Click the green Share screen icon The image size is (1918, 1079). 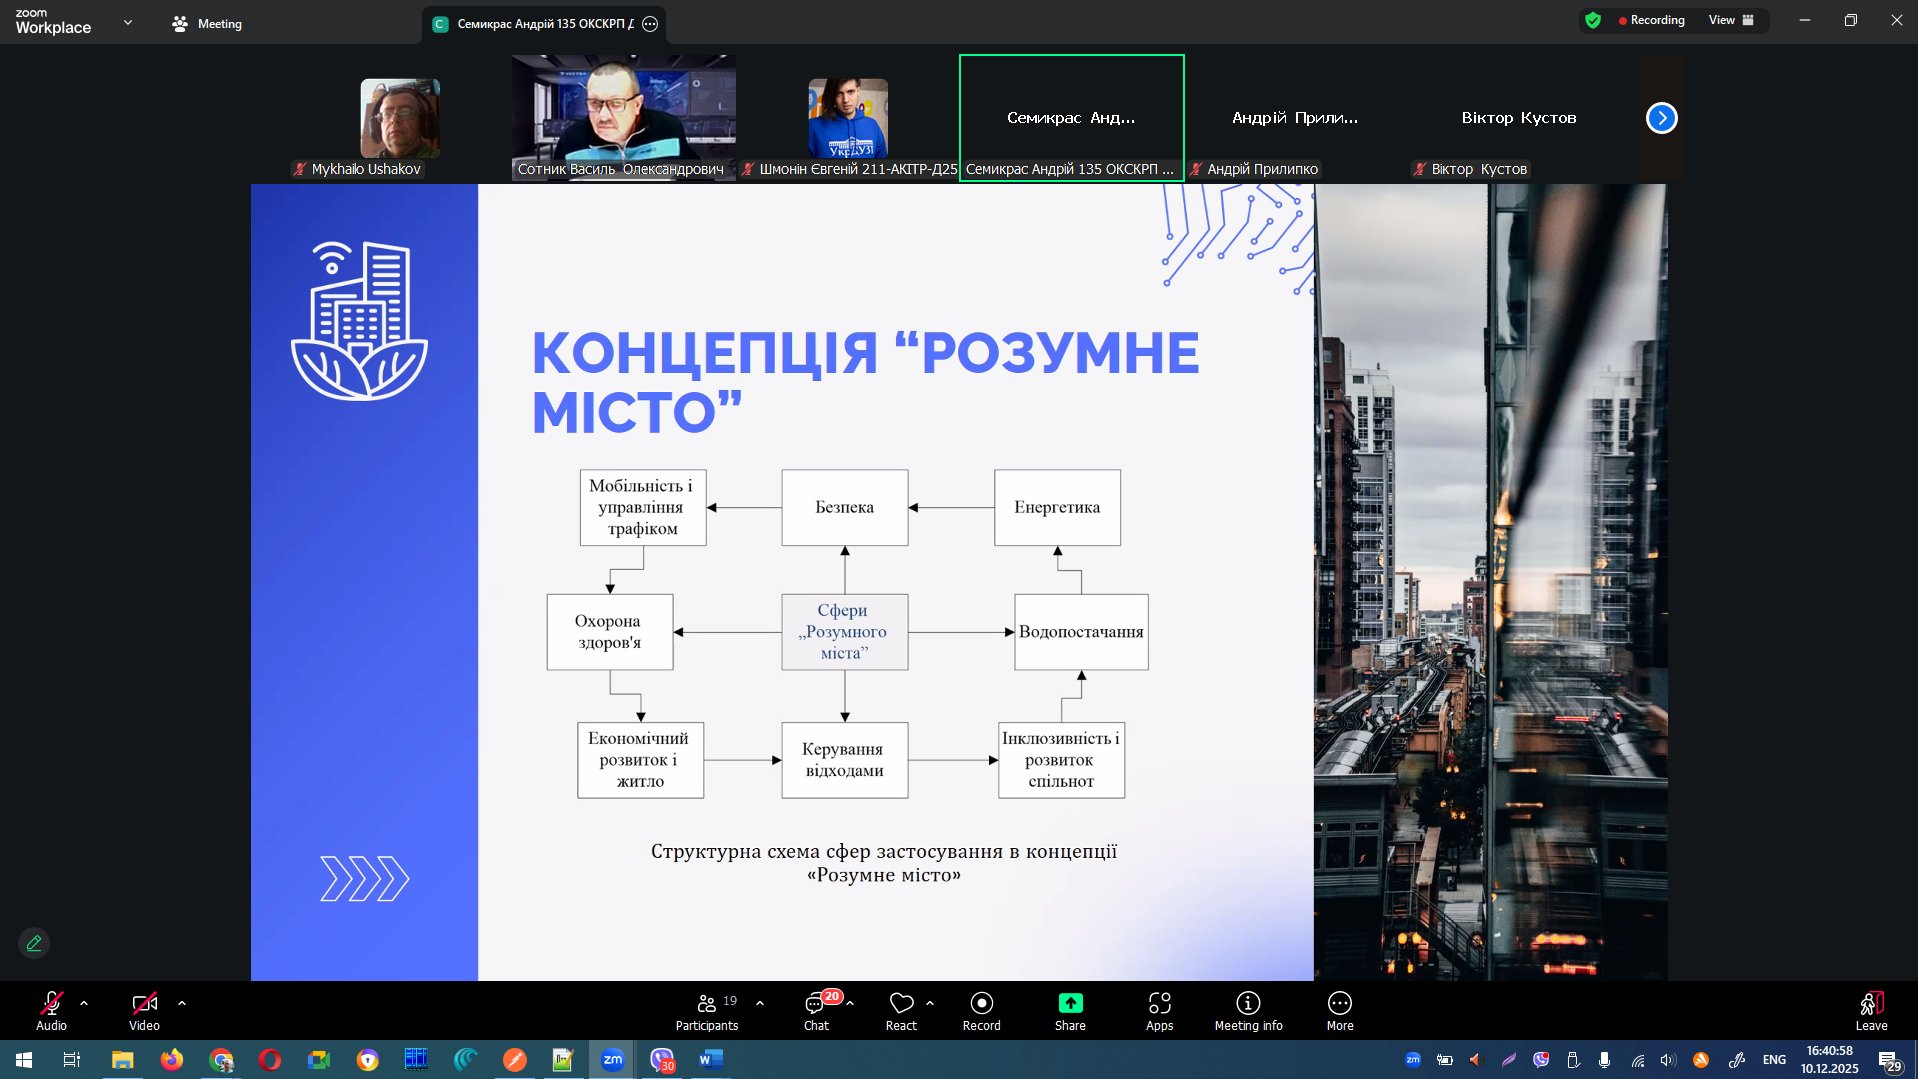click(x=1070, y=1003)
